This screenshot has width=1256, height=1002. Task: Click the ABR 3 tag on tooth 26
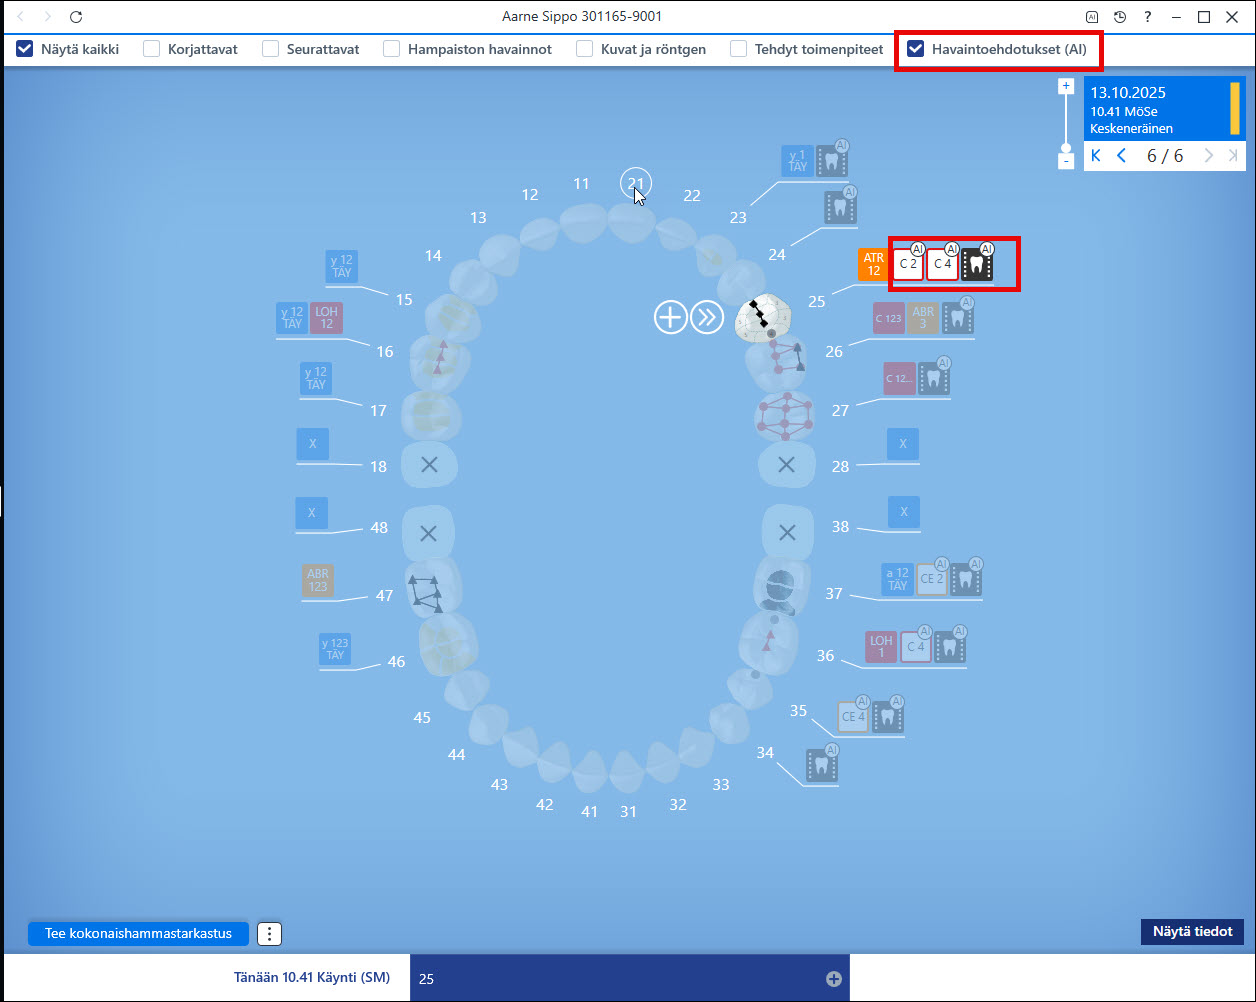923,318
